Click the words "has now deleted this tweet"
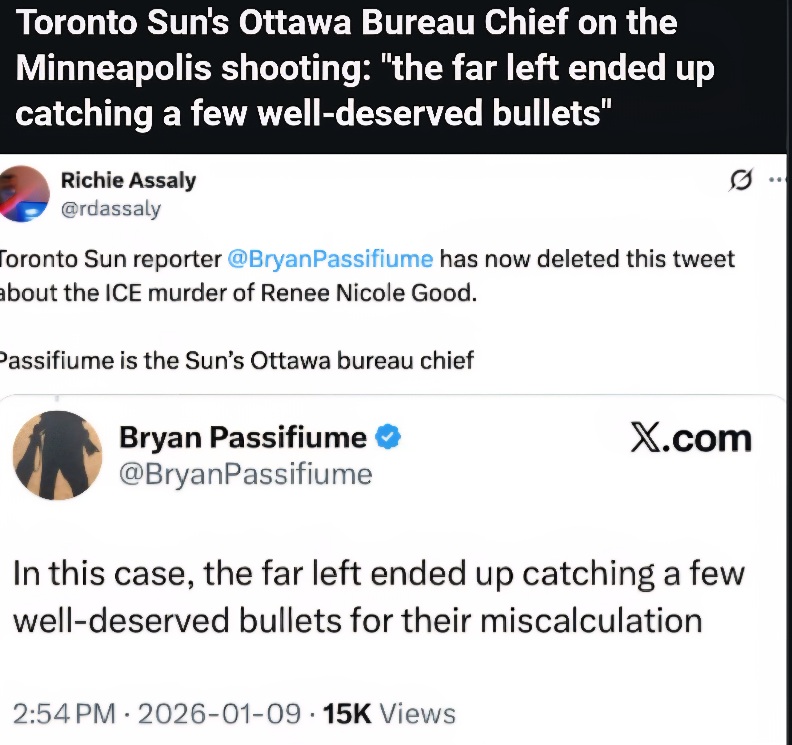Viewport: 792px width, 745px height. 587,259
